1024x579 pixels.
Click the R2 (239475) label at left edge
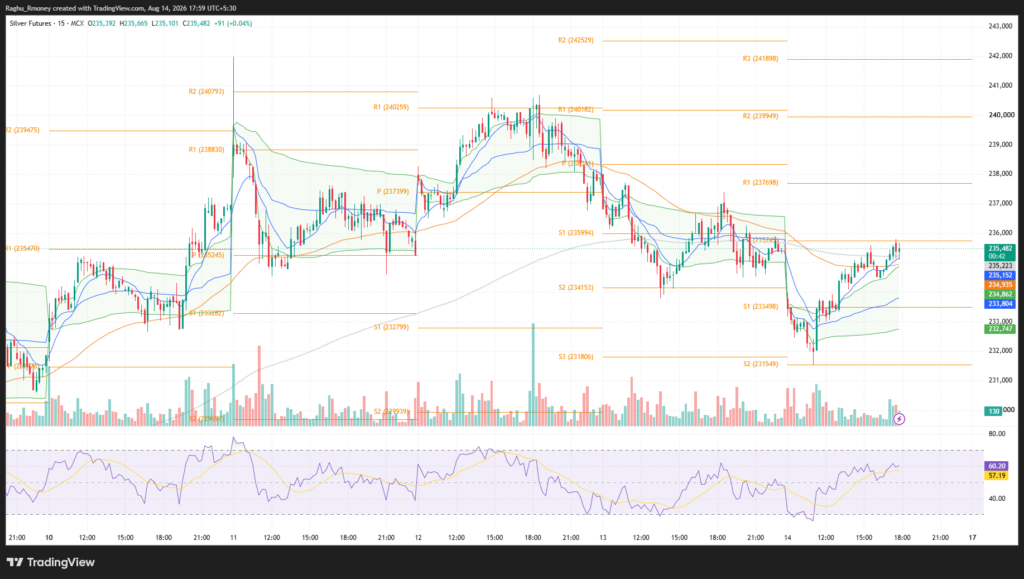(23, 131)
